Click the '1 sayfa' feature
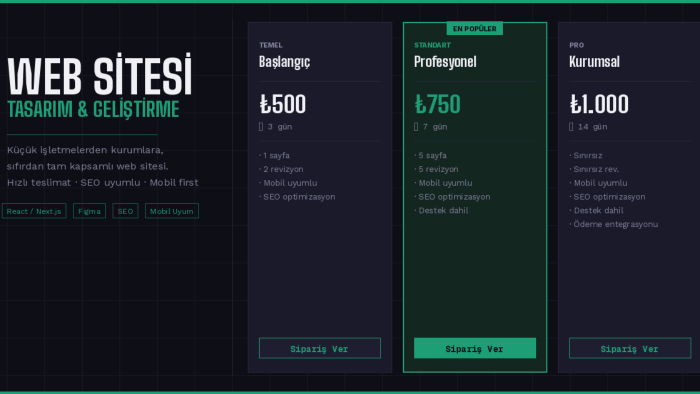700x394 pixels. click(x=276, y=155)
